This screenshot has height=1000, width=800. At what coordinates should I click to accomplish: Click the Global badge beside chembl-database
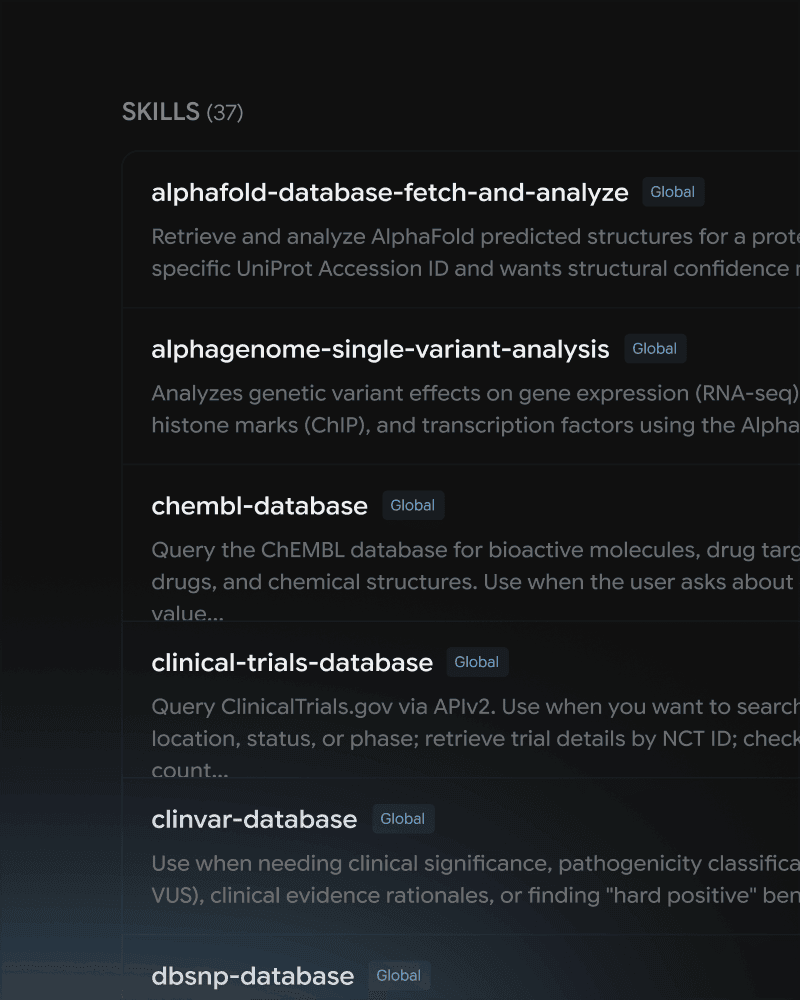click(x=413, y=506)
